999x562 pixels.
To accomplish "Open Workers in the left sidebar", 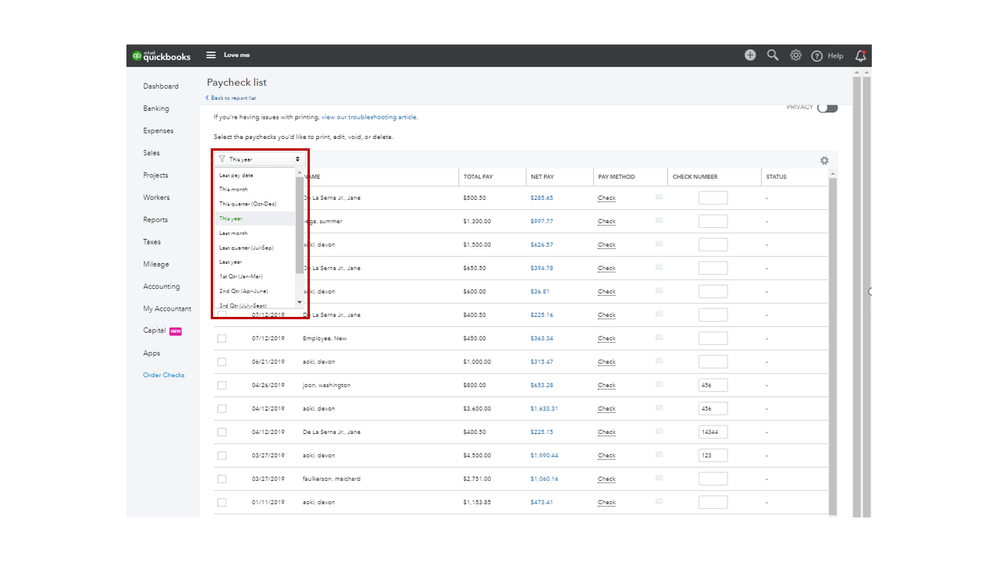I will coord(156,198).
